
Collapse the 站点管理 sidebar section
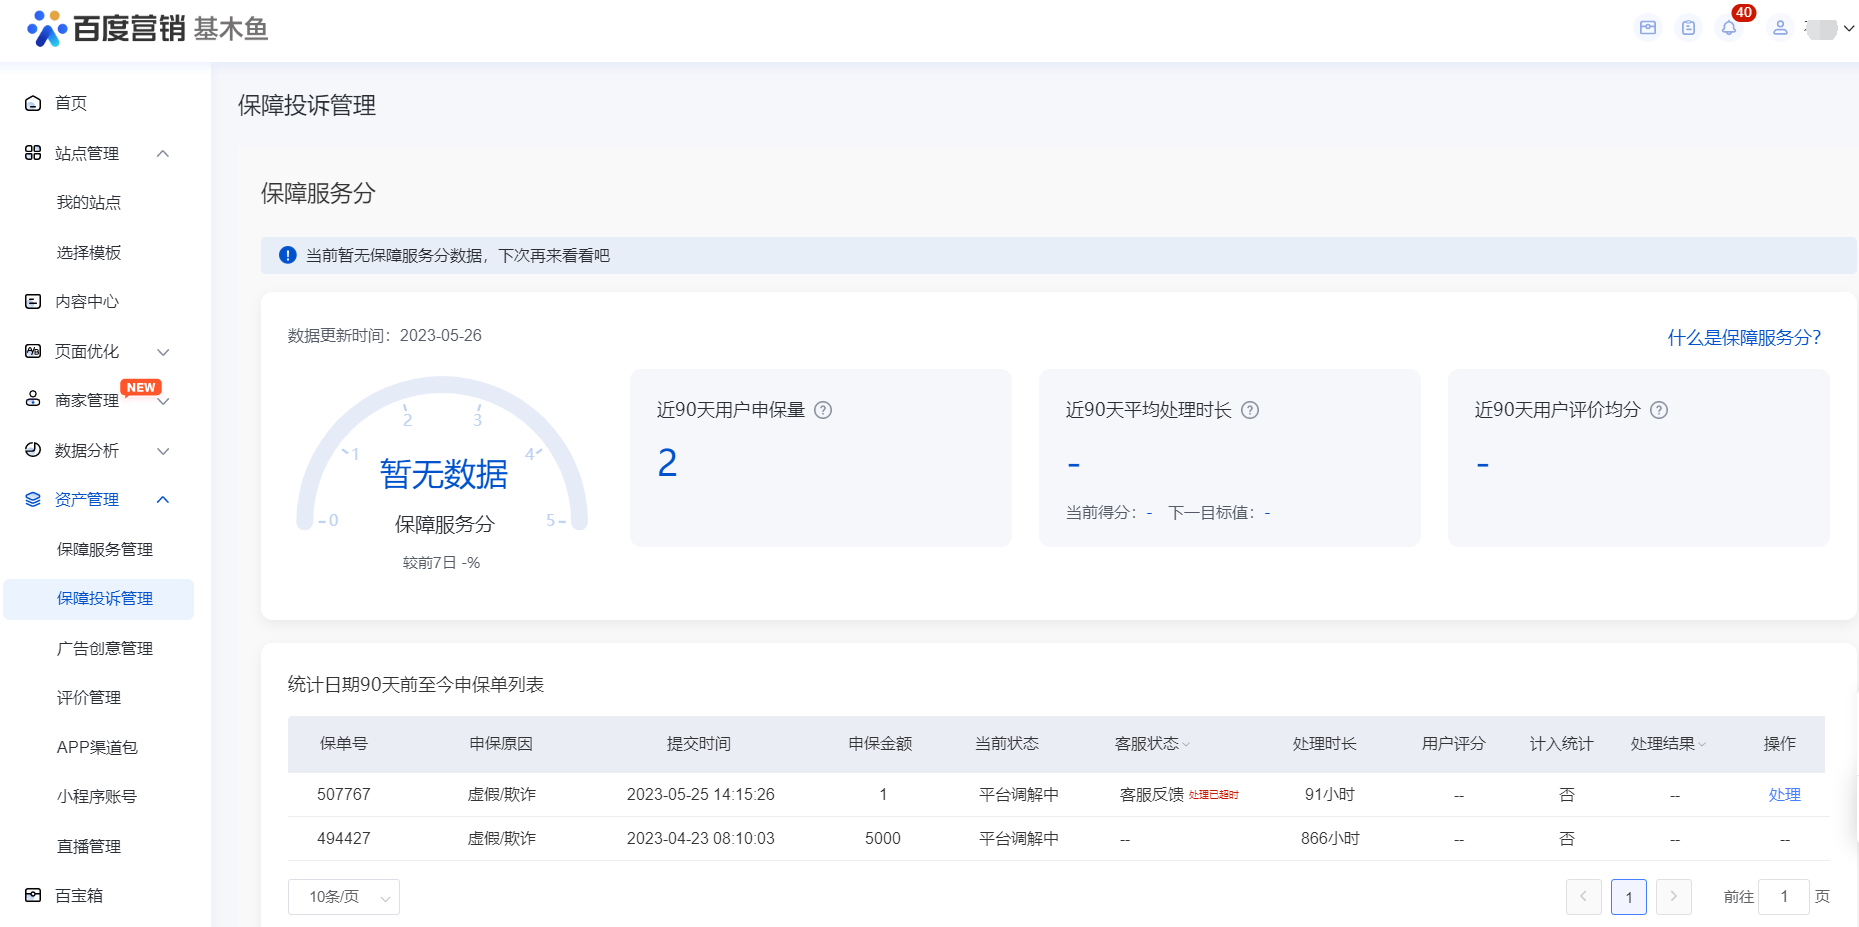click(x=163, y=153)
